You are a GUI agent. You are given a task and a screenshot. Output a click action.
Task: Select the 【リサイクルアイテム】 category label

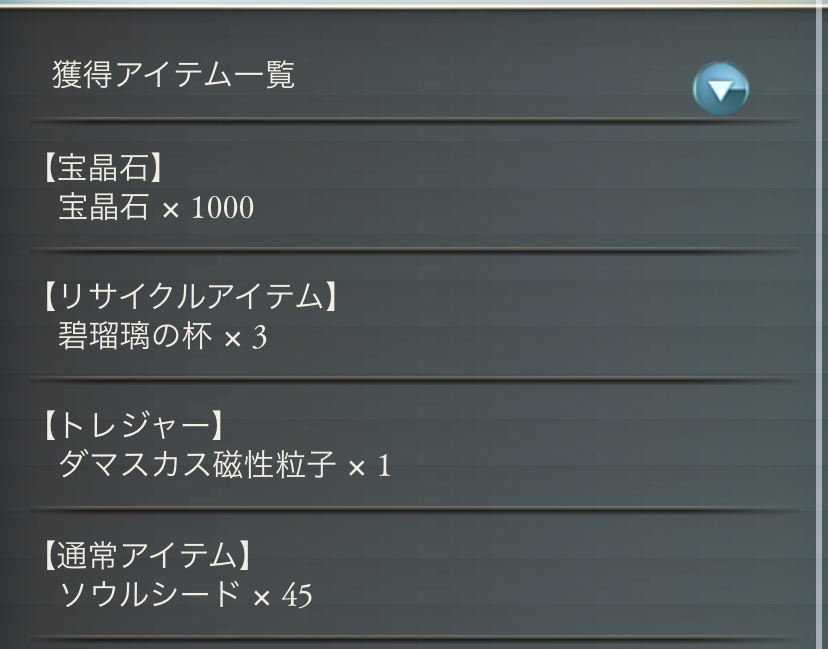point(188,297)
